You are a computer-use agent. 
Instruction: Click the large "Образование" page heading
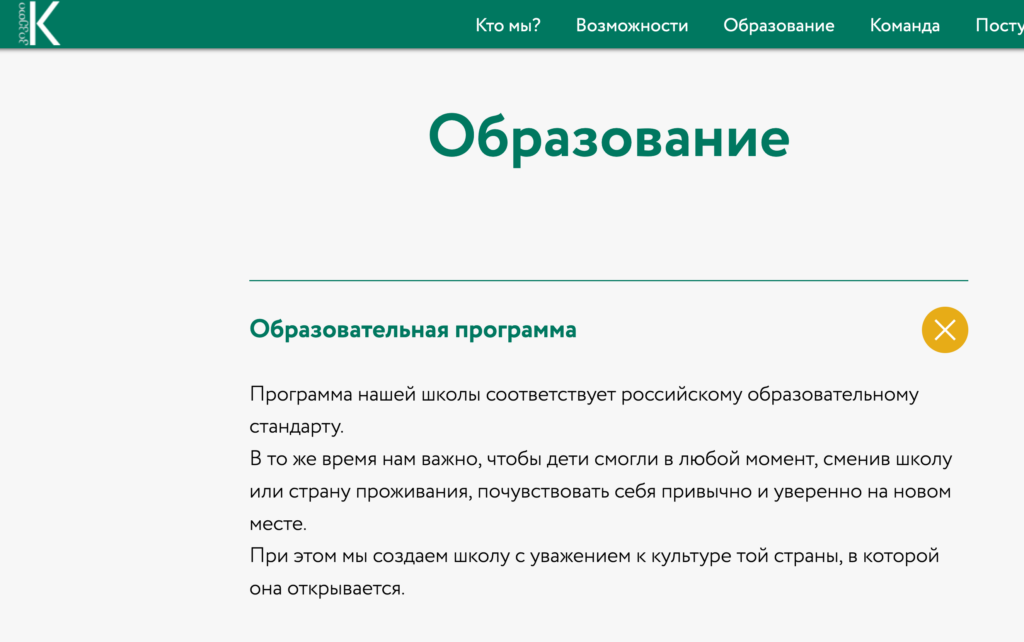point(608,137)
